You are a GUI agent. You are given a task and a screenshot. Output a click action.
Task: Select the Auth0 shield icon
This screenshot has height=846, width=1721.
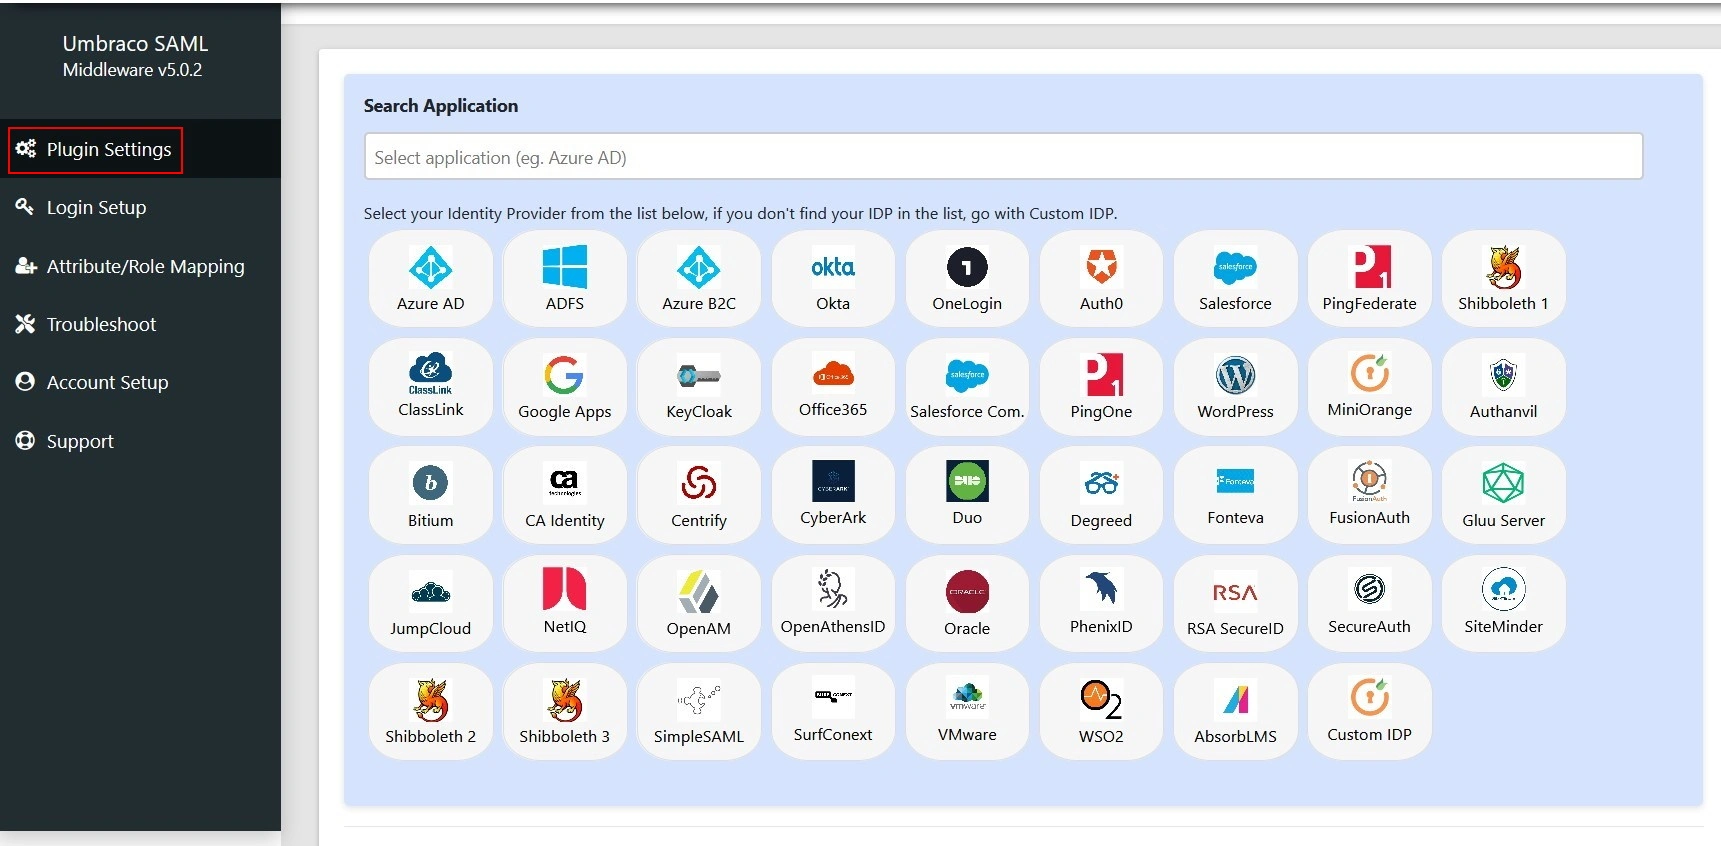tap(1100, 268)
